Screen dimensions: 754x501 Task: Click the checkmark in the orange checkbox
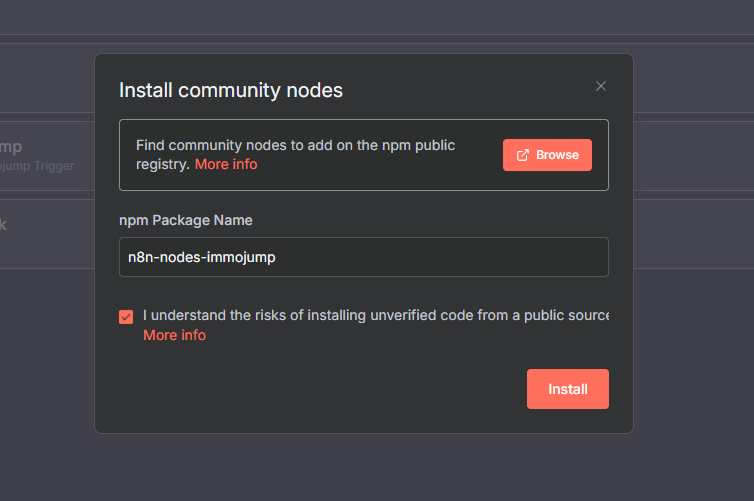126,317
